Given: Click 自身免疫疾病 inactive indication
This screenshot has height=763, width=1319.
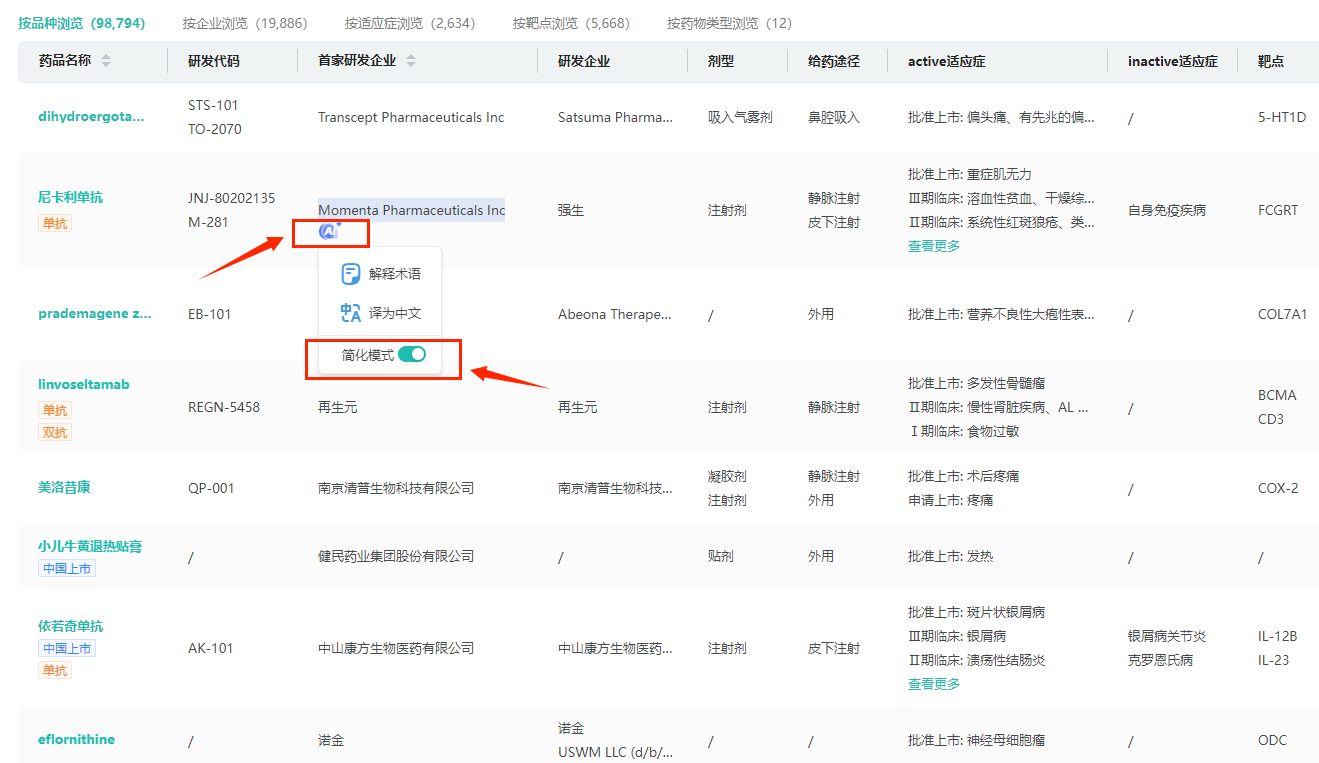Looking at the screenshot, I should click(x=1167, y=210).
